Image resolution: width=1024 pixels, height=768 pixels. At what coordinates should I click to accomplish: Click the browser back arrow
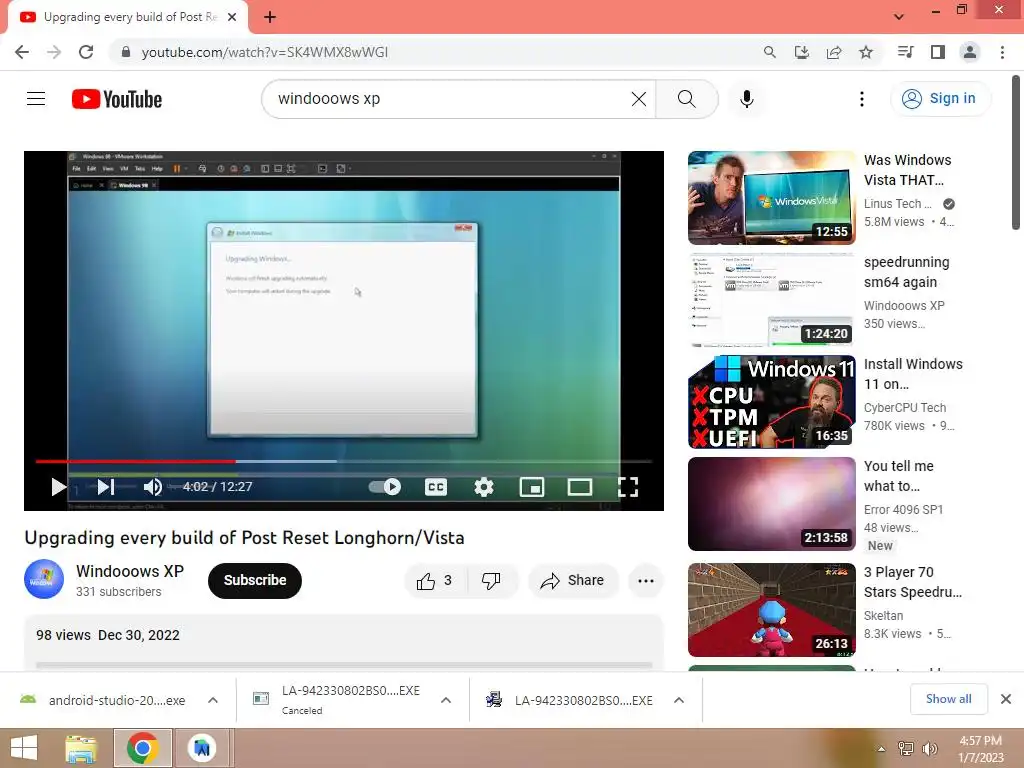22,52
